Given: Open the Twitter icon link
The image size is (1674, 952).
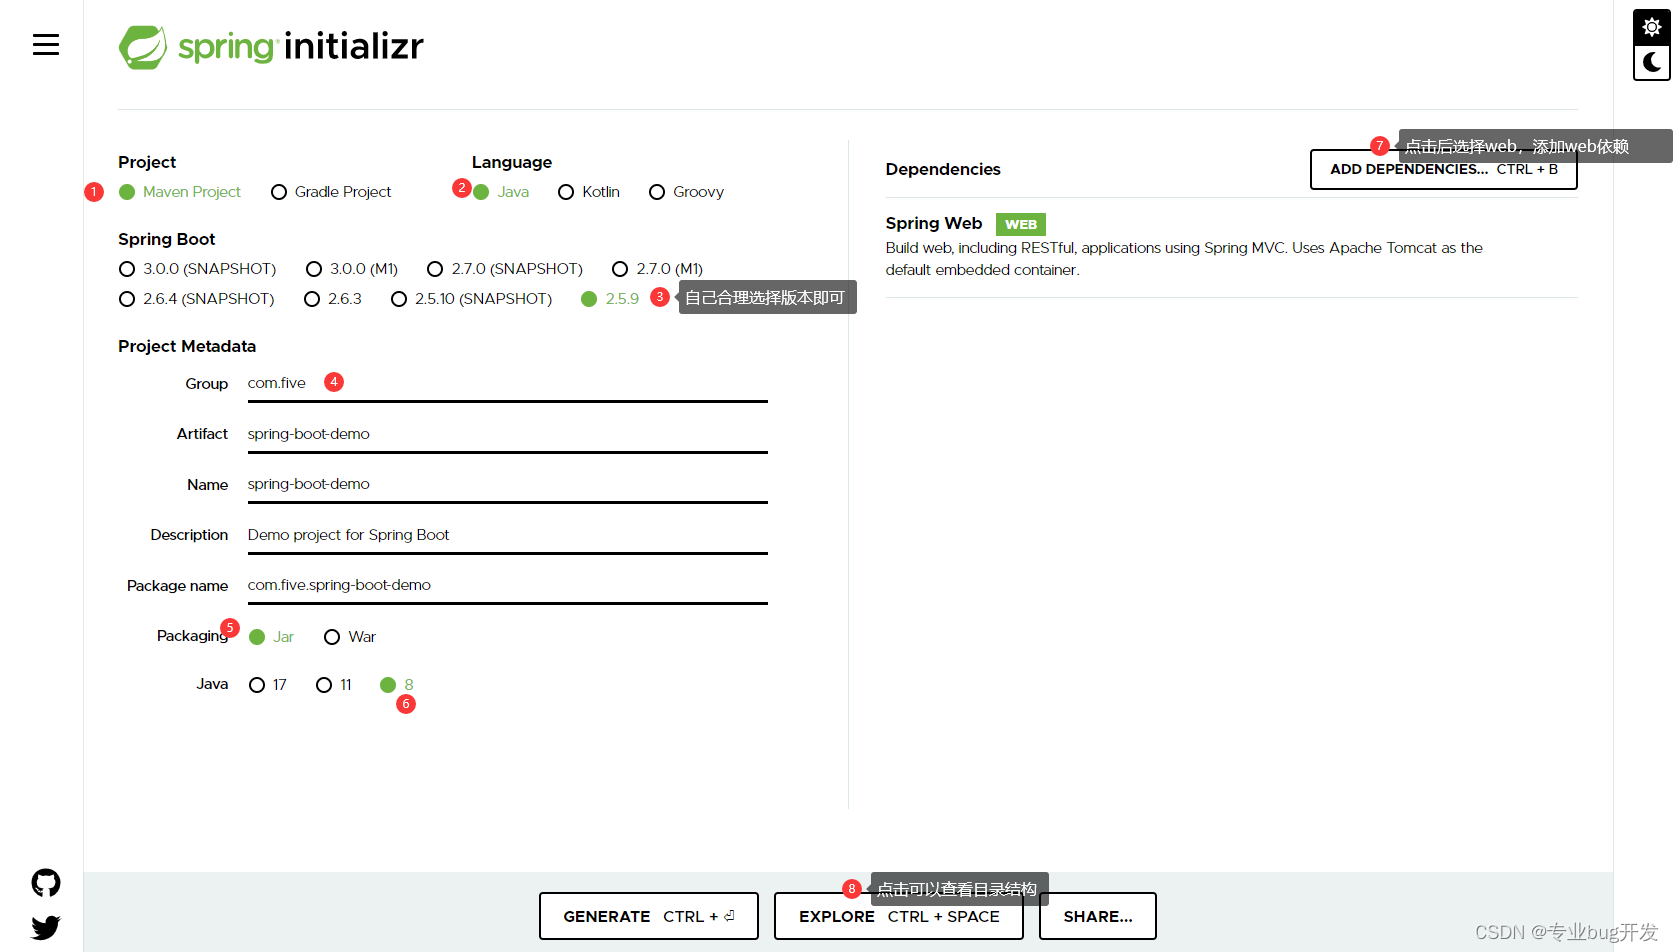Looking at the screenshot, I should tap(46, 928).
